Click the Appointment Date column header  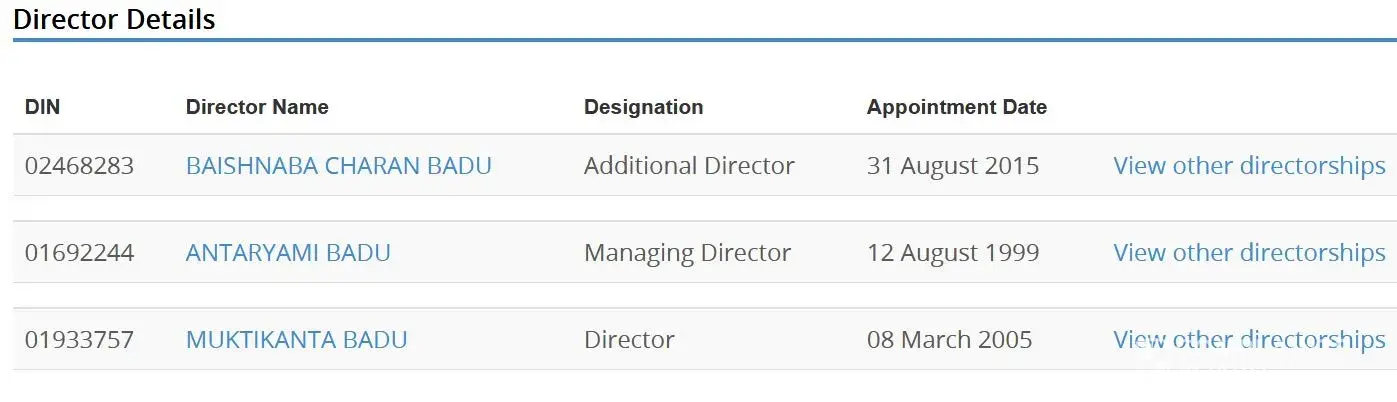[x=956, y=107]
